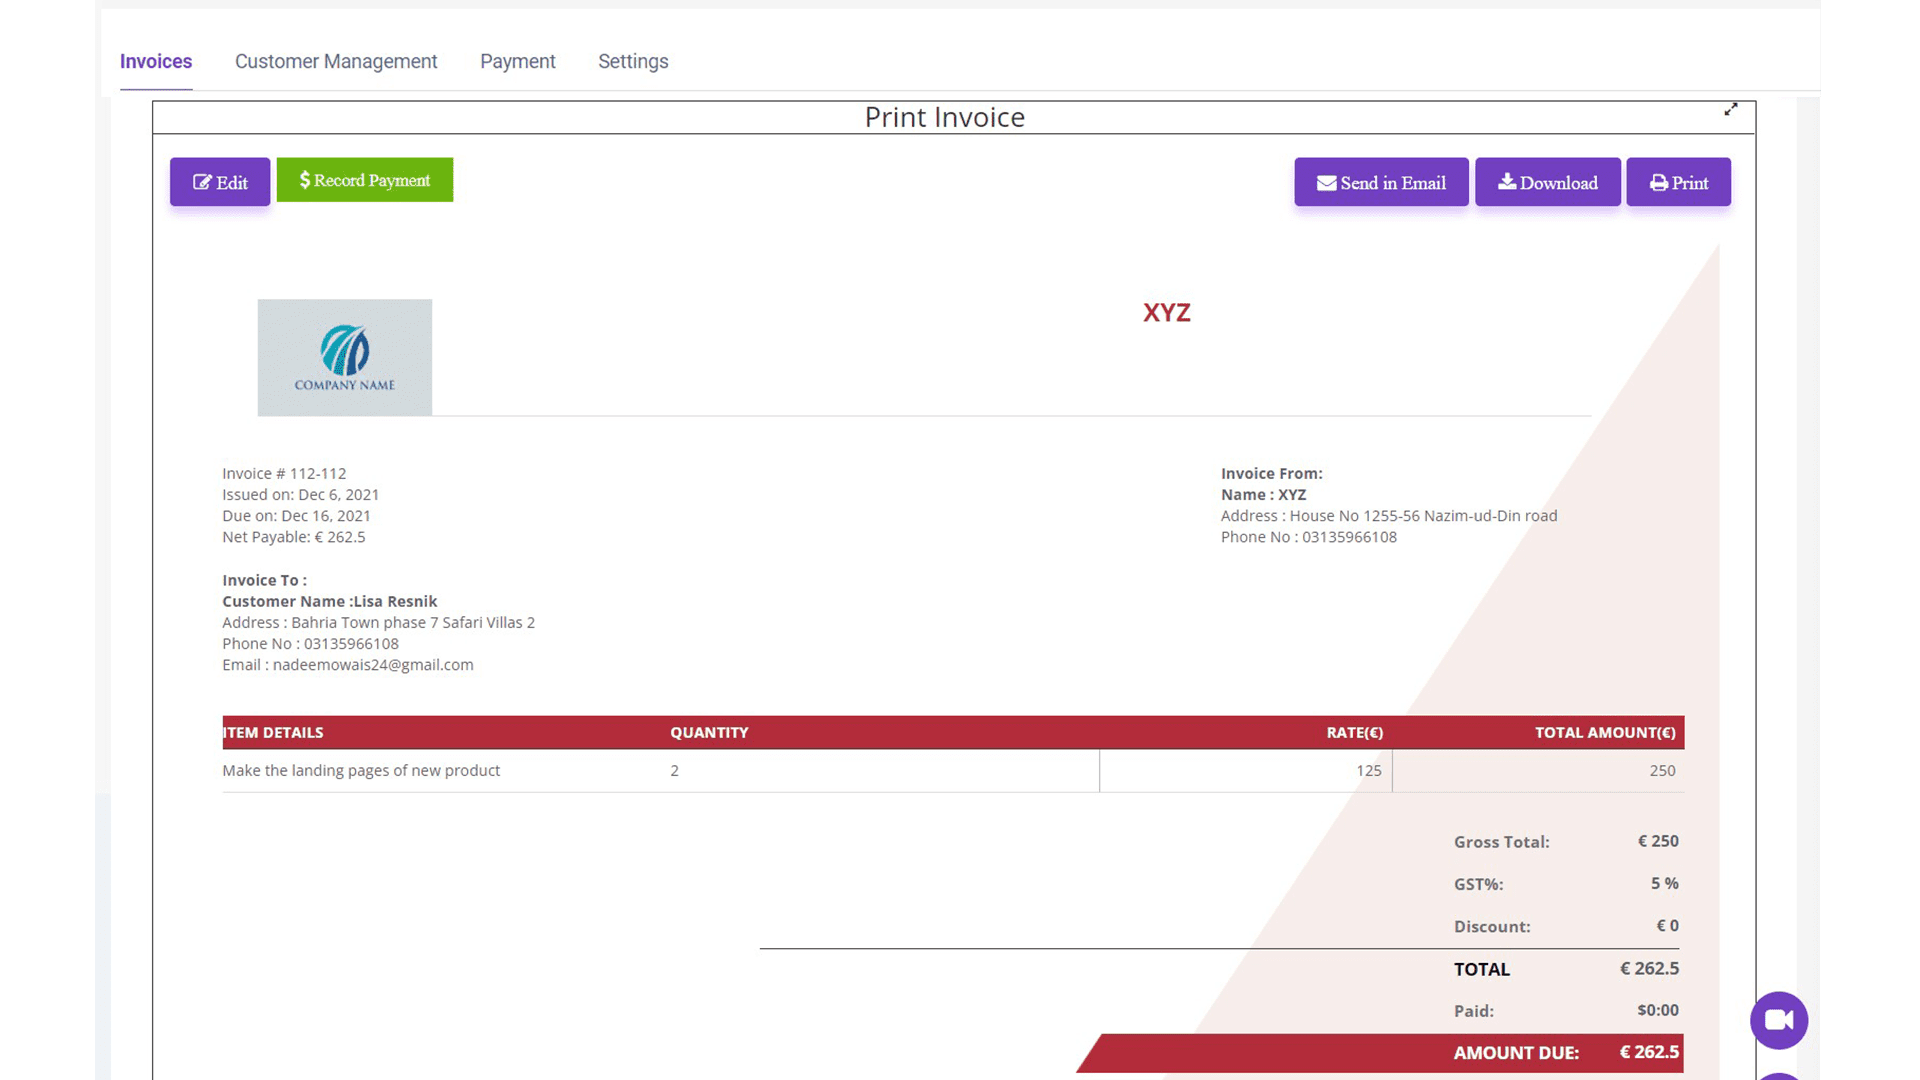Click the Company Name logo image
Image resolution: width=1920 pixels, height=1080 pixels.
click(x=344, y=357)
